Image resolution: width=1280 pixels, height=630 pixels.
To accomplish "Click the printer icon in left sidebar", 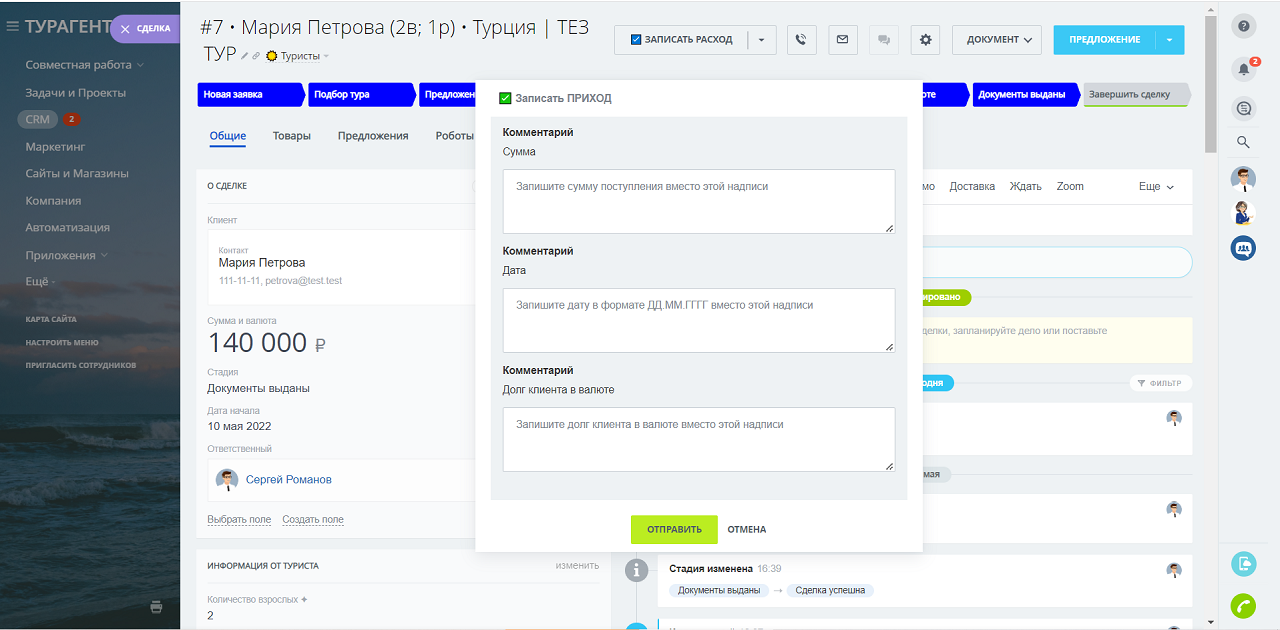I will click(x=156, y=607).
